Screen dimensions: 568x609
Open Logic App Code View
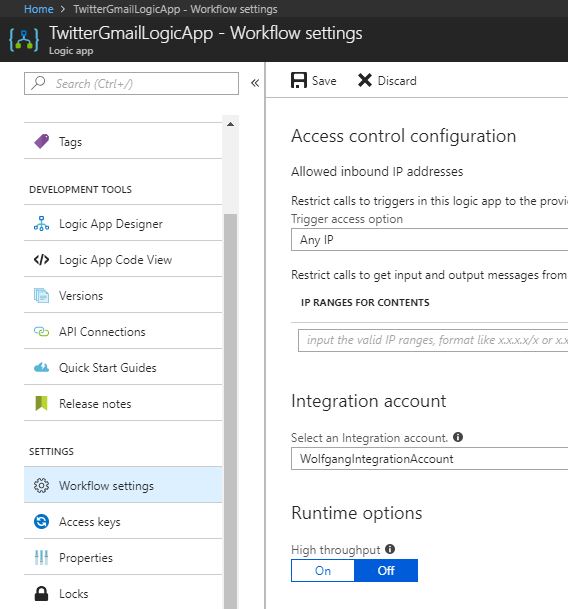(123, 259)
